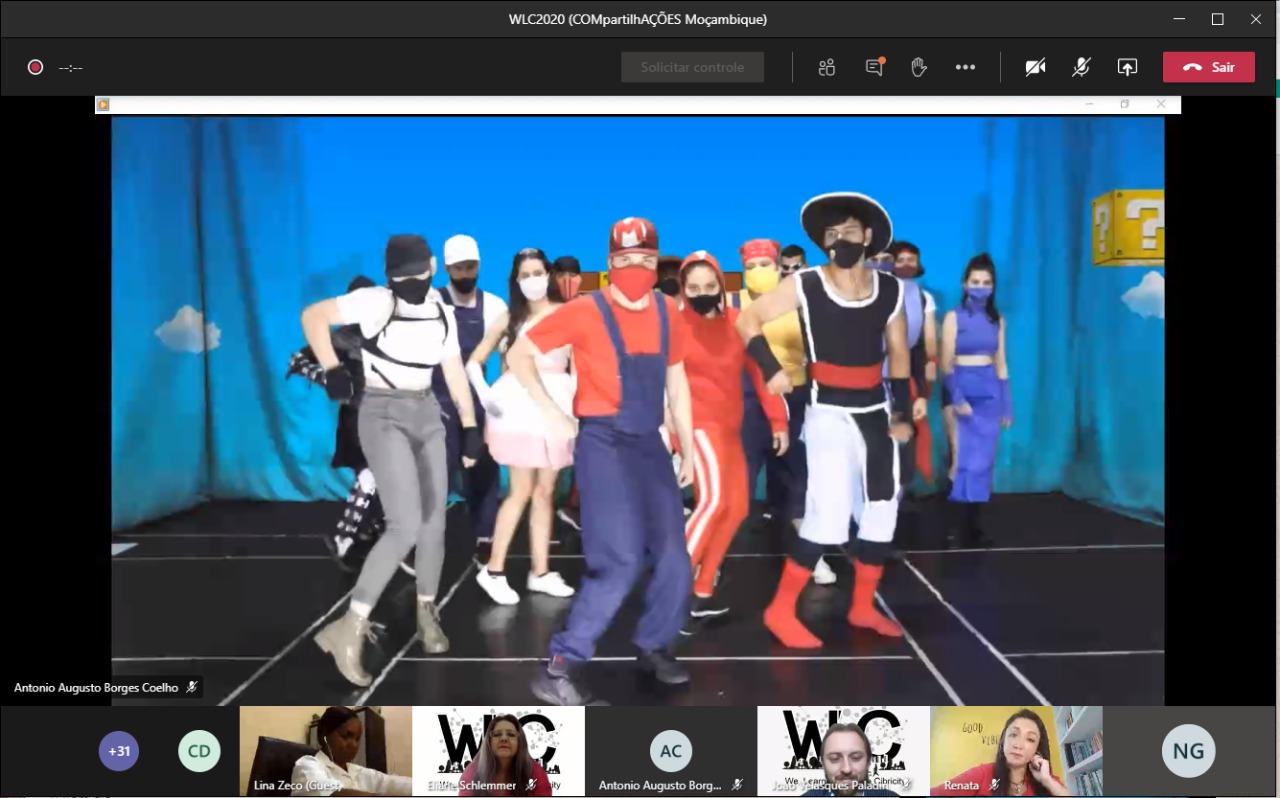Click the shared dance video area
The height and width of the screenshot is (798, 1280).
point(638,411)
